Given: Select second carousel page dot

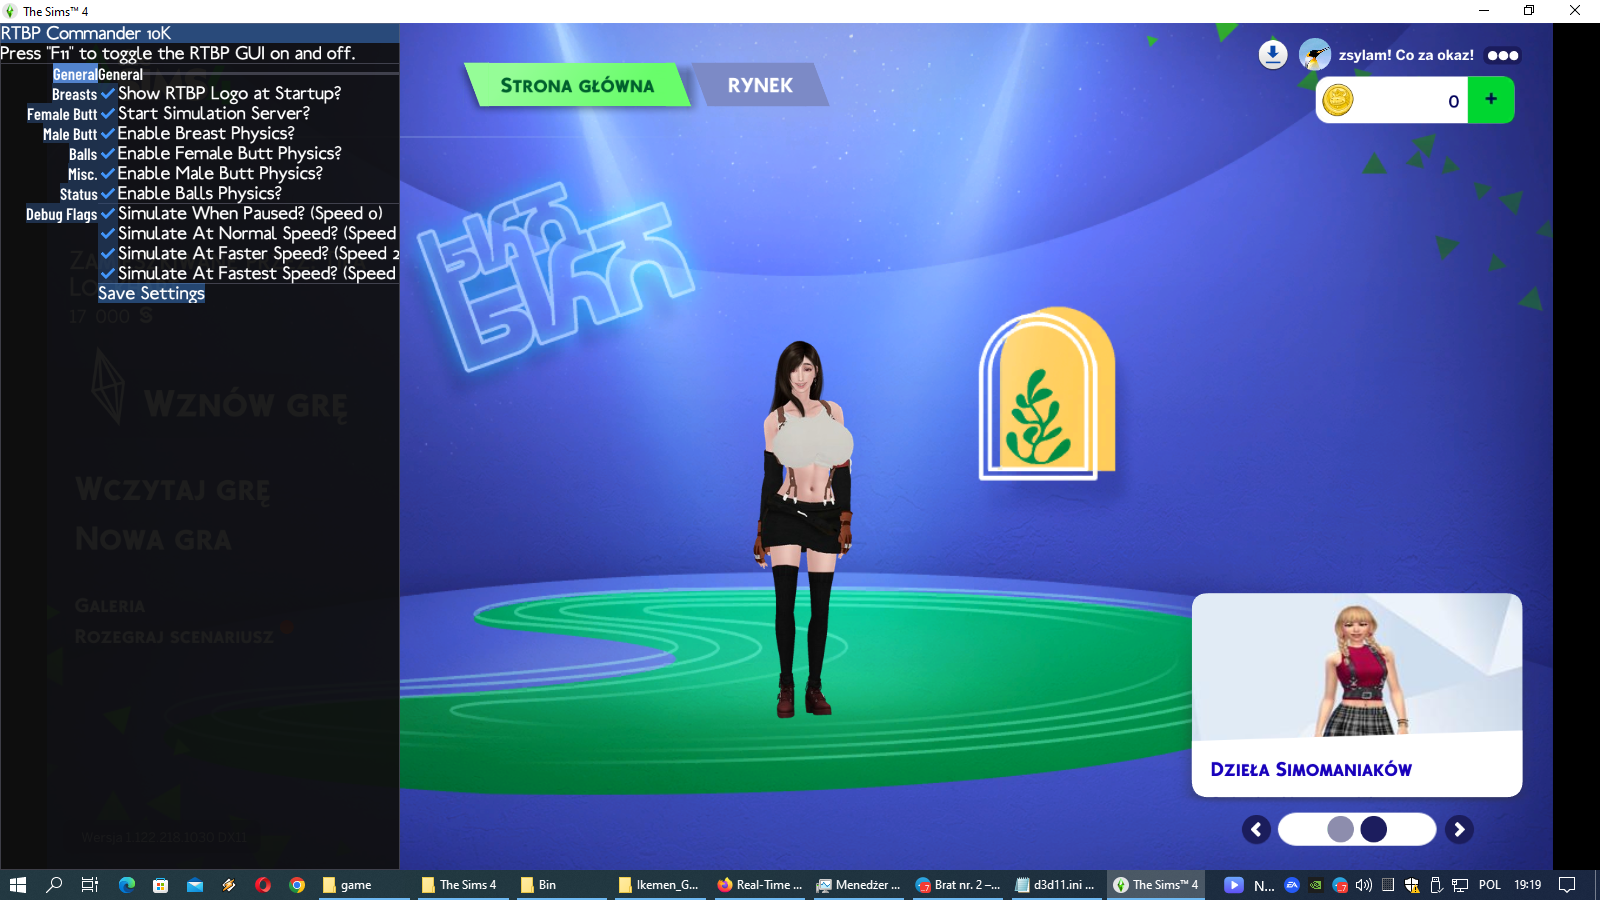Looking at the screenshot, I should (x=1374, y=829).
